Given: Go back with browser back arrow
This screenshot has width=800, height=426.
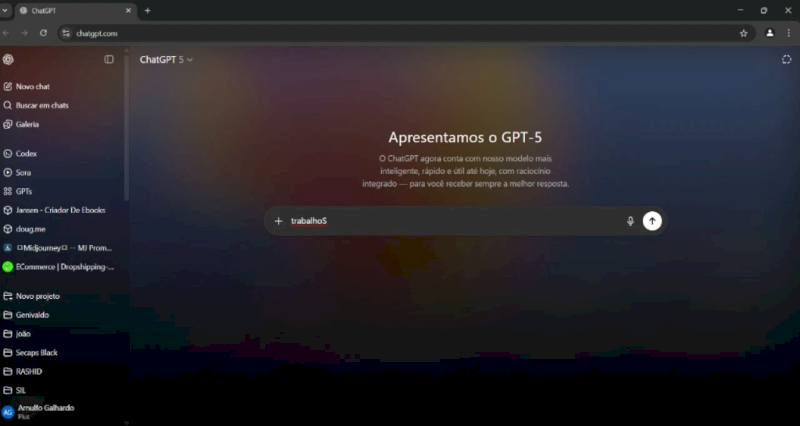Looking at the screenshot, I should [6, 33].
